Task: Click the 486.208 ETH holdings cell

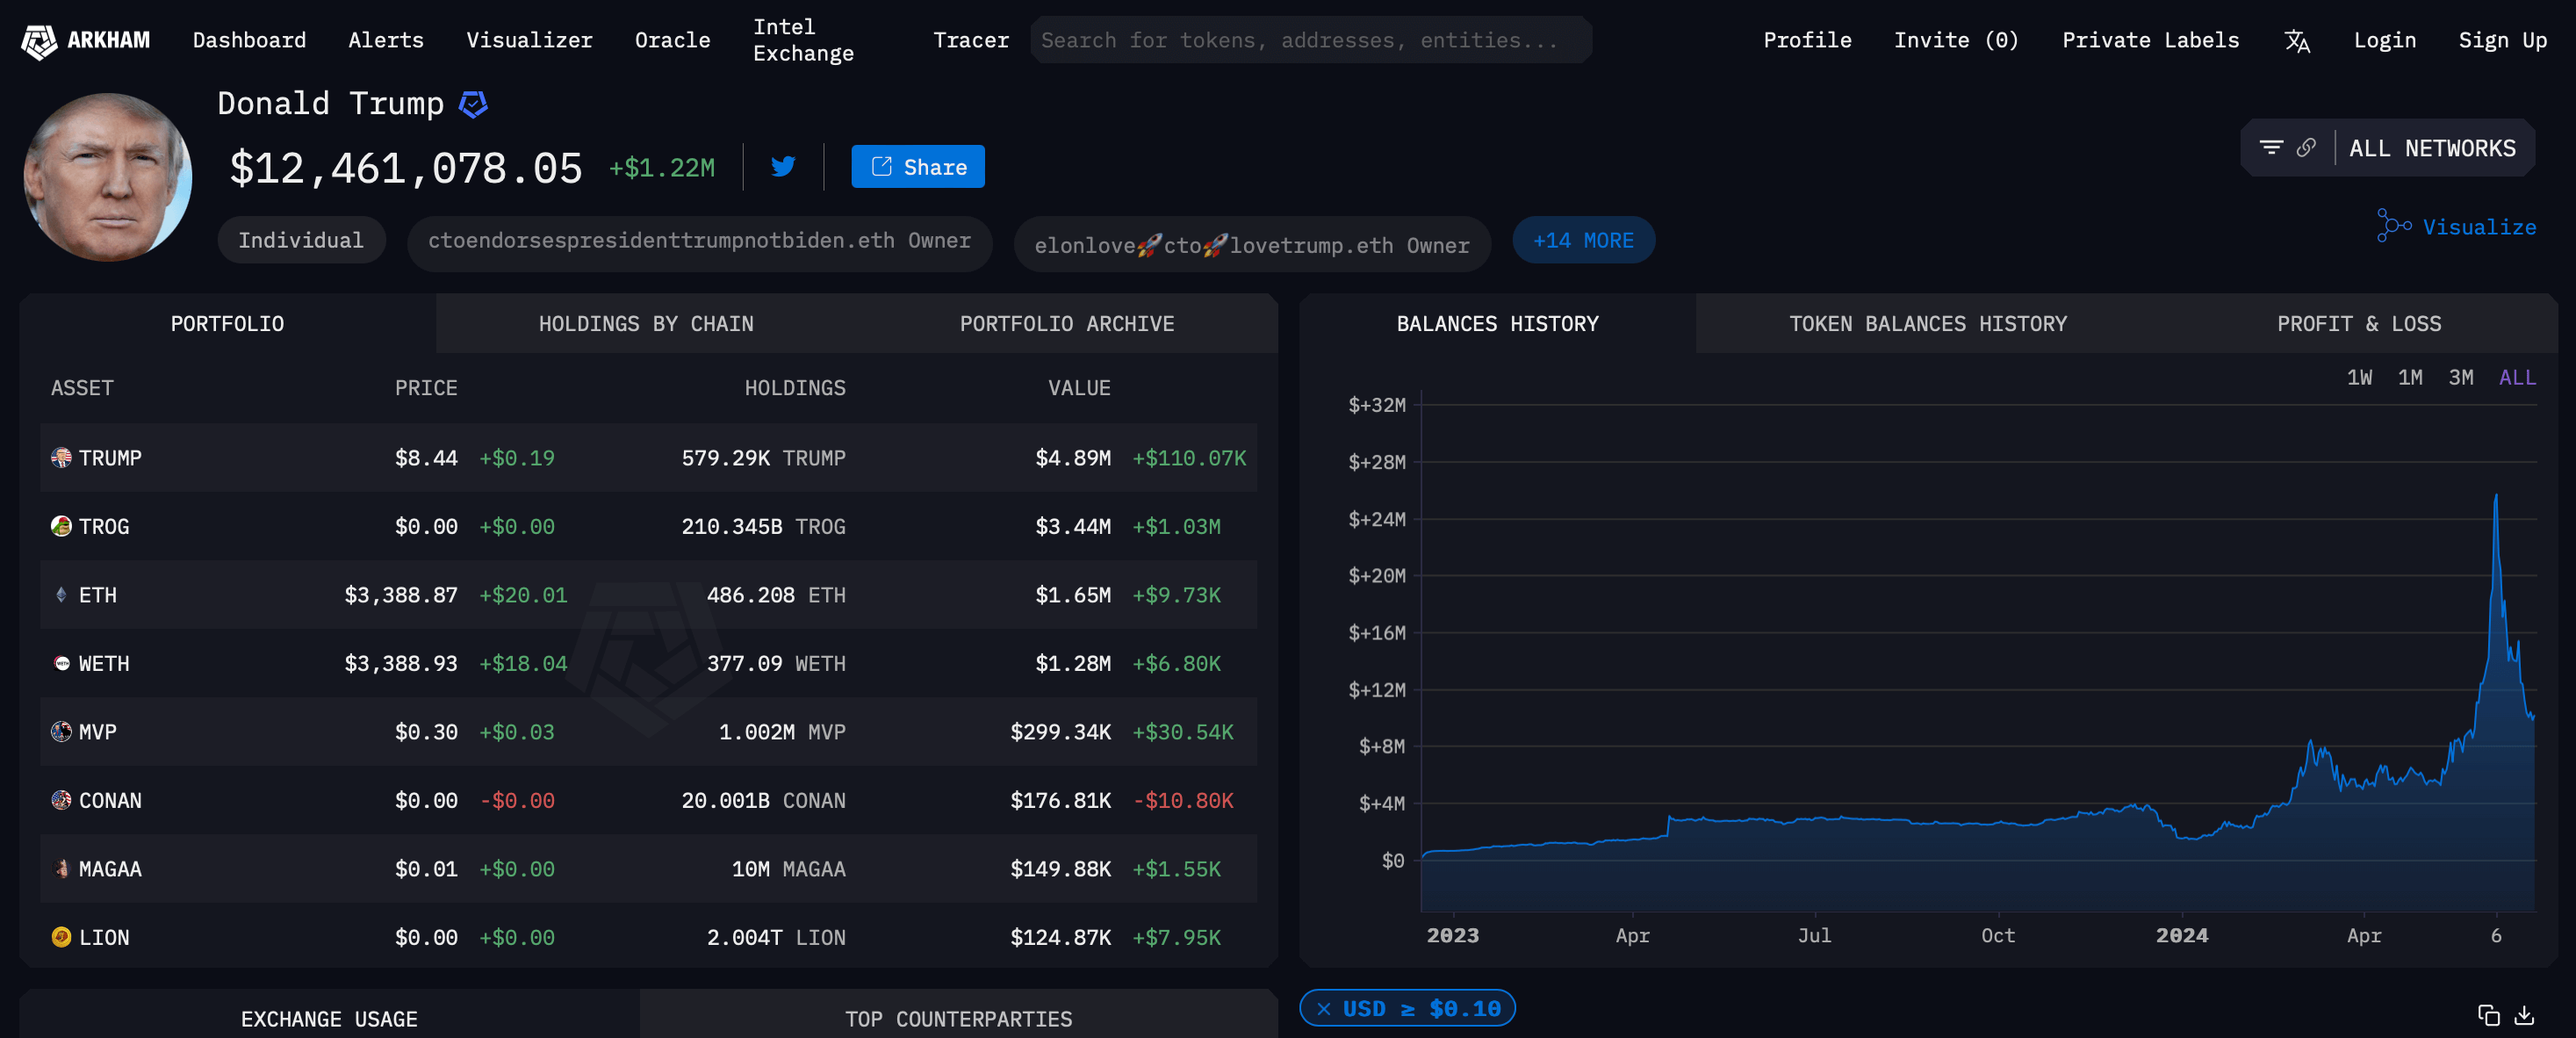Action: point(776,595)
